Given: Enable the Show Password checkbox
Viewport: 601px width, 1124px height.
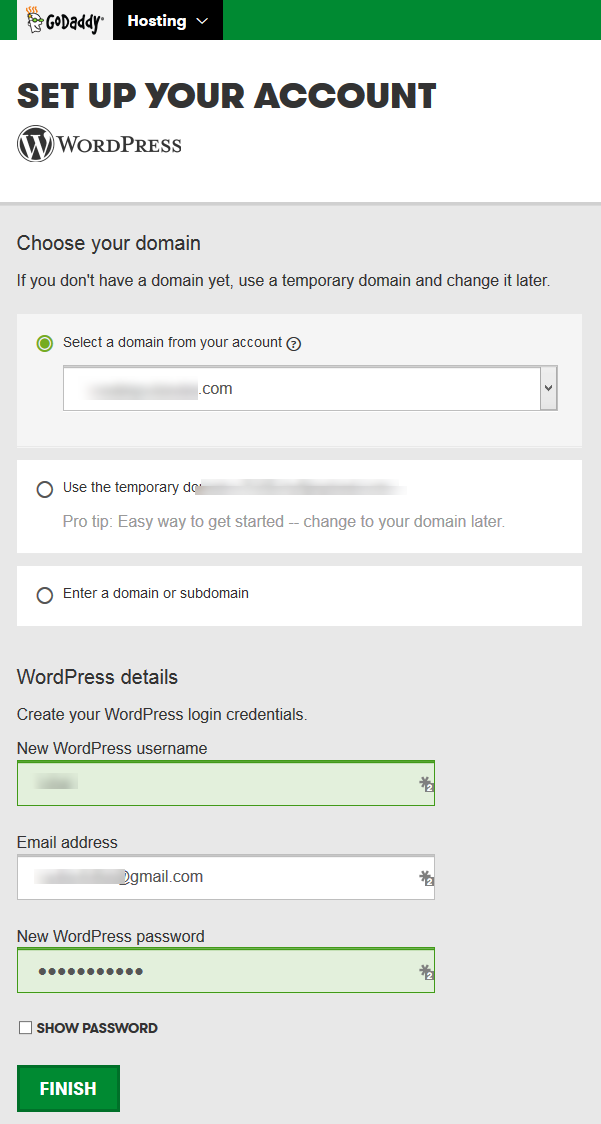Looking at the screenshot, I should click(x=26, y=1028).
